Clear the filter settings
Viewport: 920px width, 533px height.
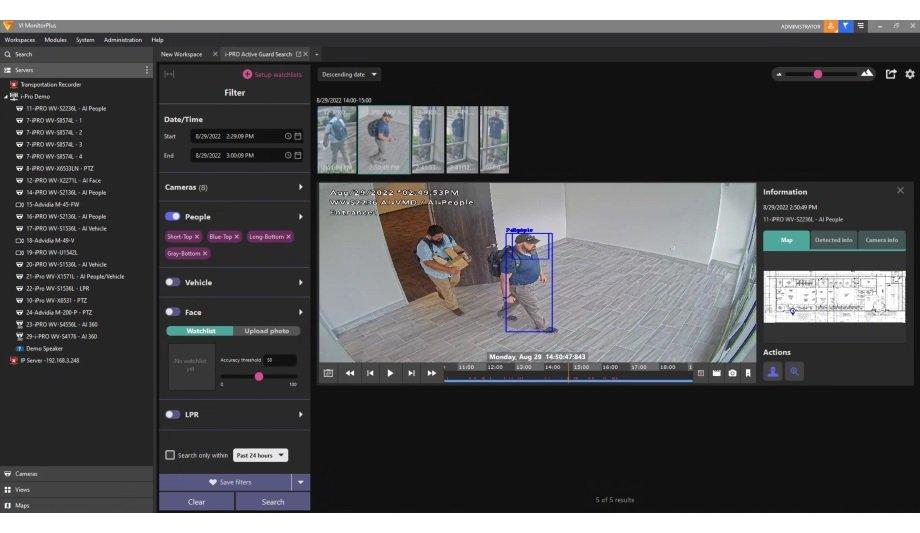click(196, 502)
